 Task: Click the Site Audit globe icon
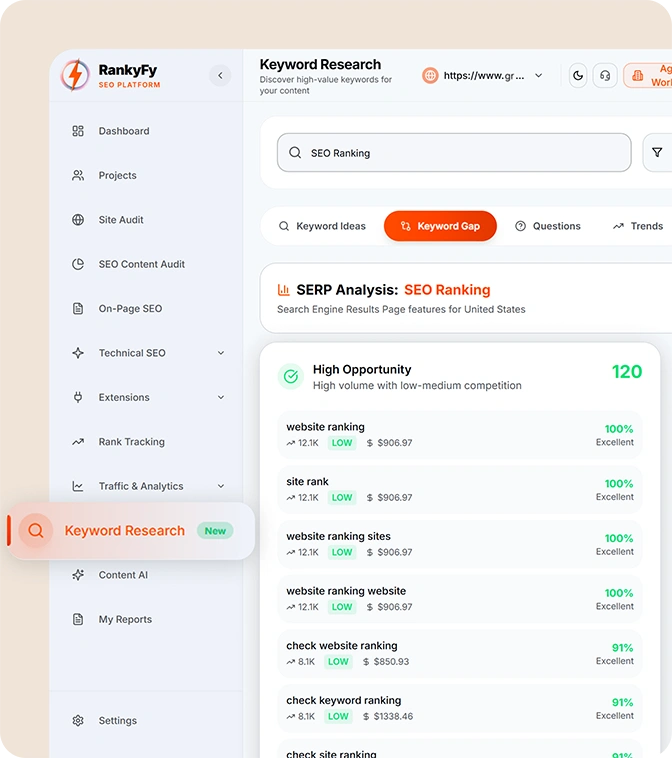pyautogui.click(x=78, y=220)
